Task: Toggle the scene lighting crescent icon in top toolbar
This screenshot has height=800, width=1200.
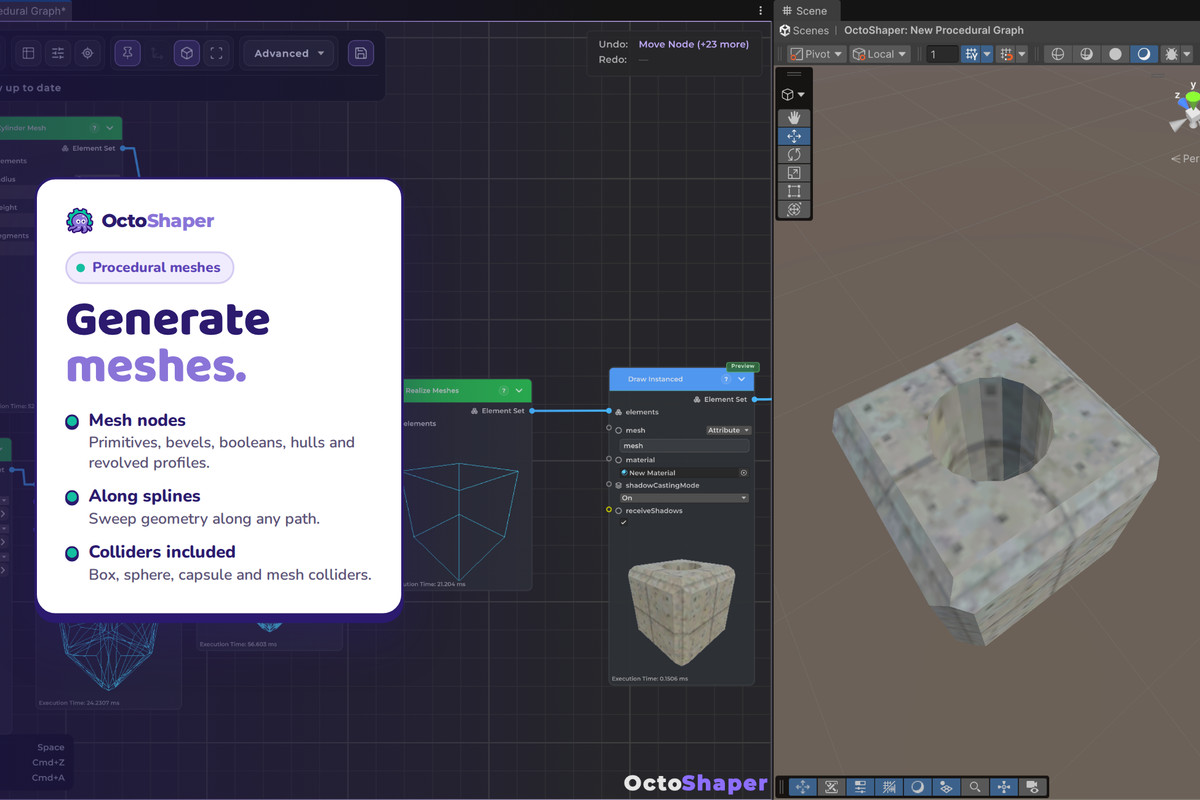Action: pyautogui.click(x=1145, y=54)
